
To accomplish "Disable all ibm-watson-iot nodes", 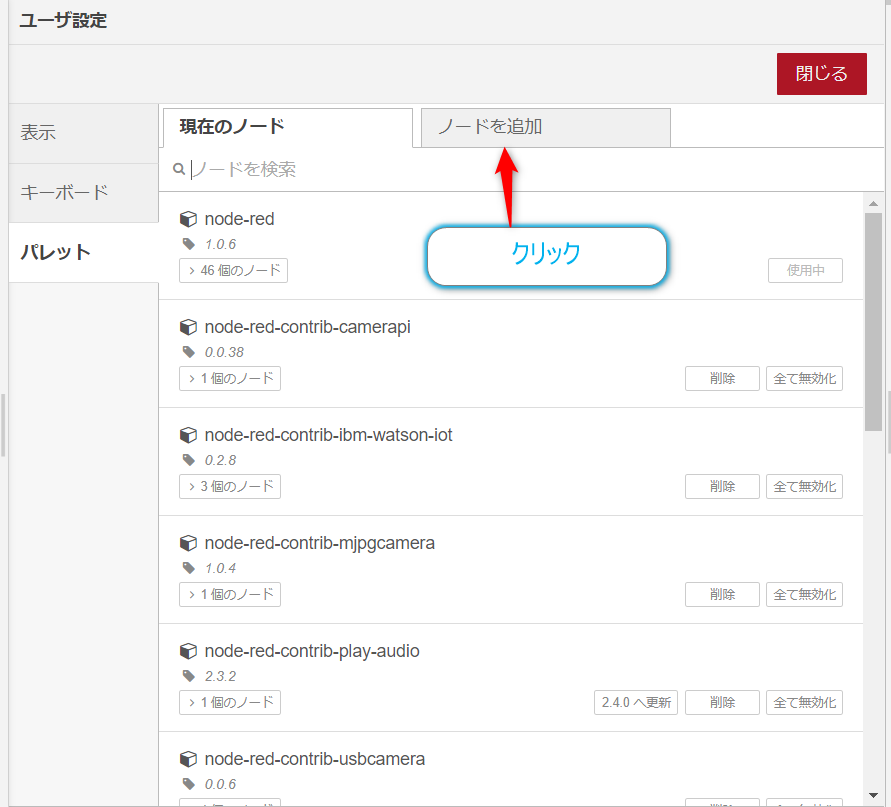I will tap(804, 486).
